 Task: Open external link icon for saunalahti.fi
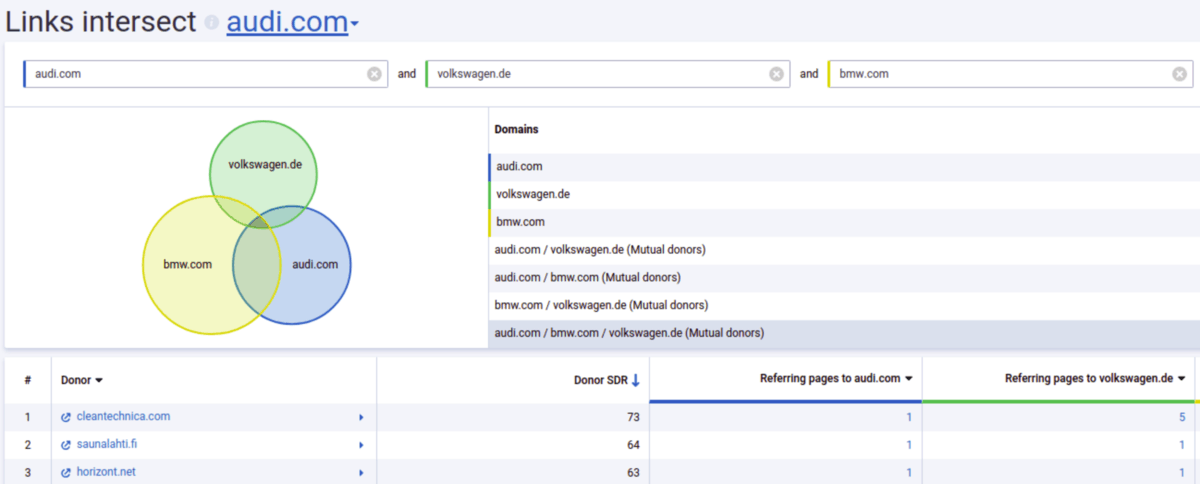click(66, 445)
